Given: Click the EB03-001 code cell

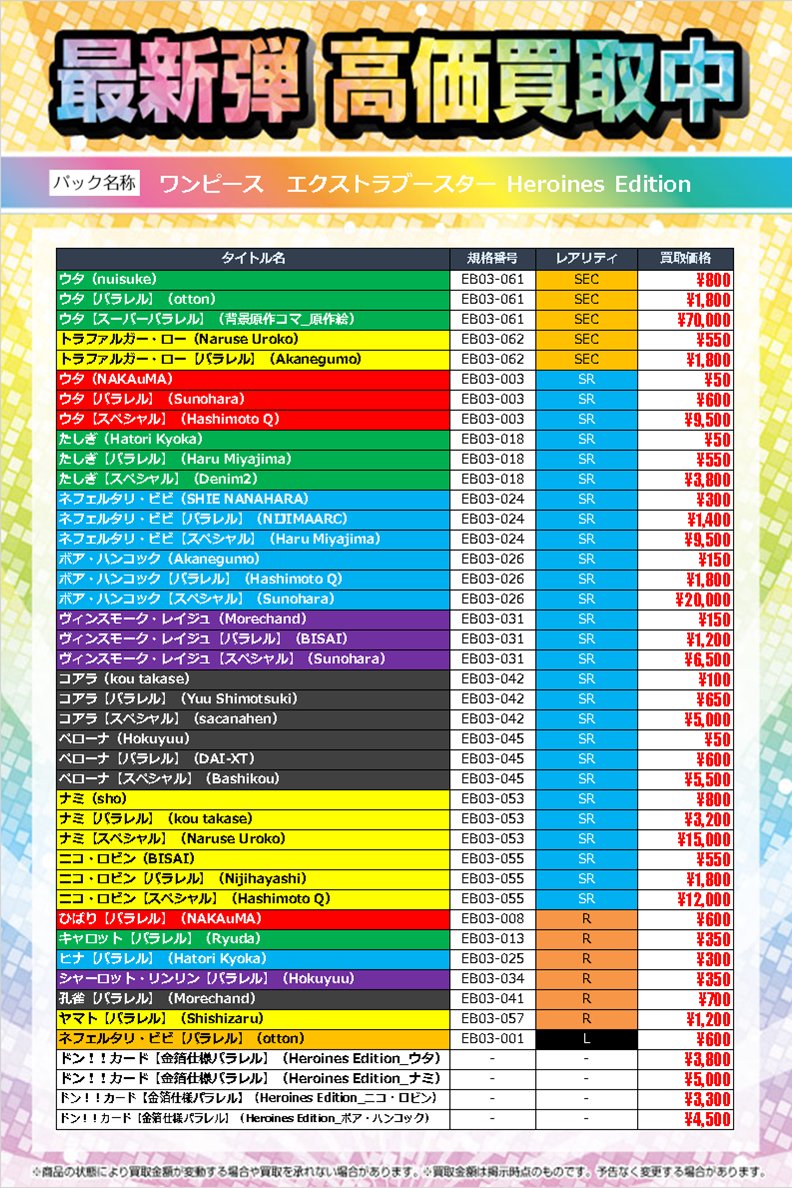Looking at the screenshot, I should click(493, 1039).
